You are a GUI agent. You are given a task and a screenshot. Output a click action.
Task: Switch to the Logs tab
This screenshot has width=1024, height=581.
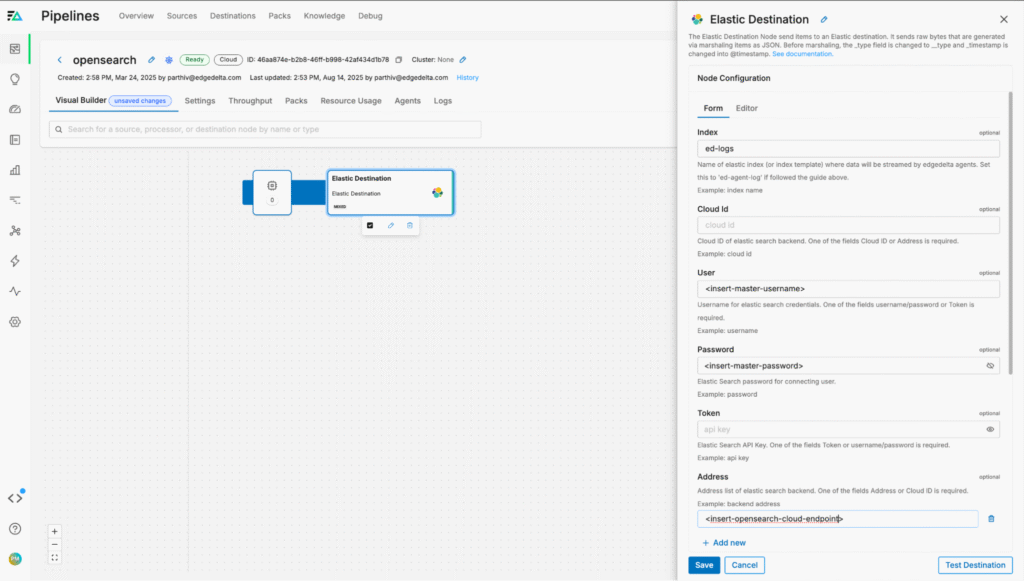443,101
